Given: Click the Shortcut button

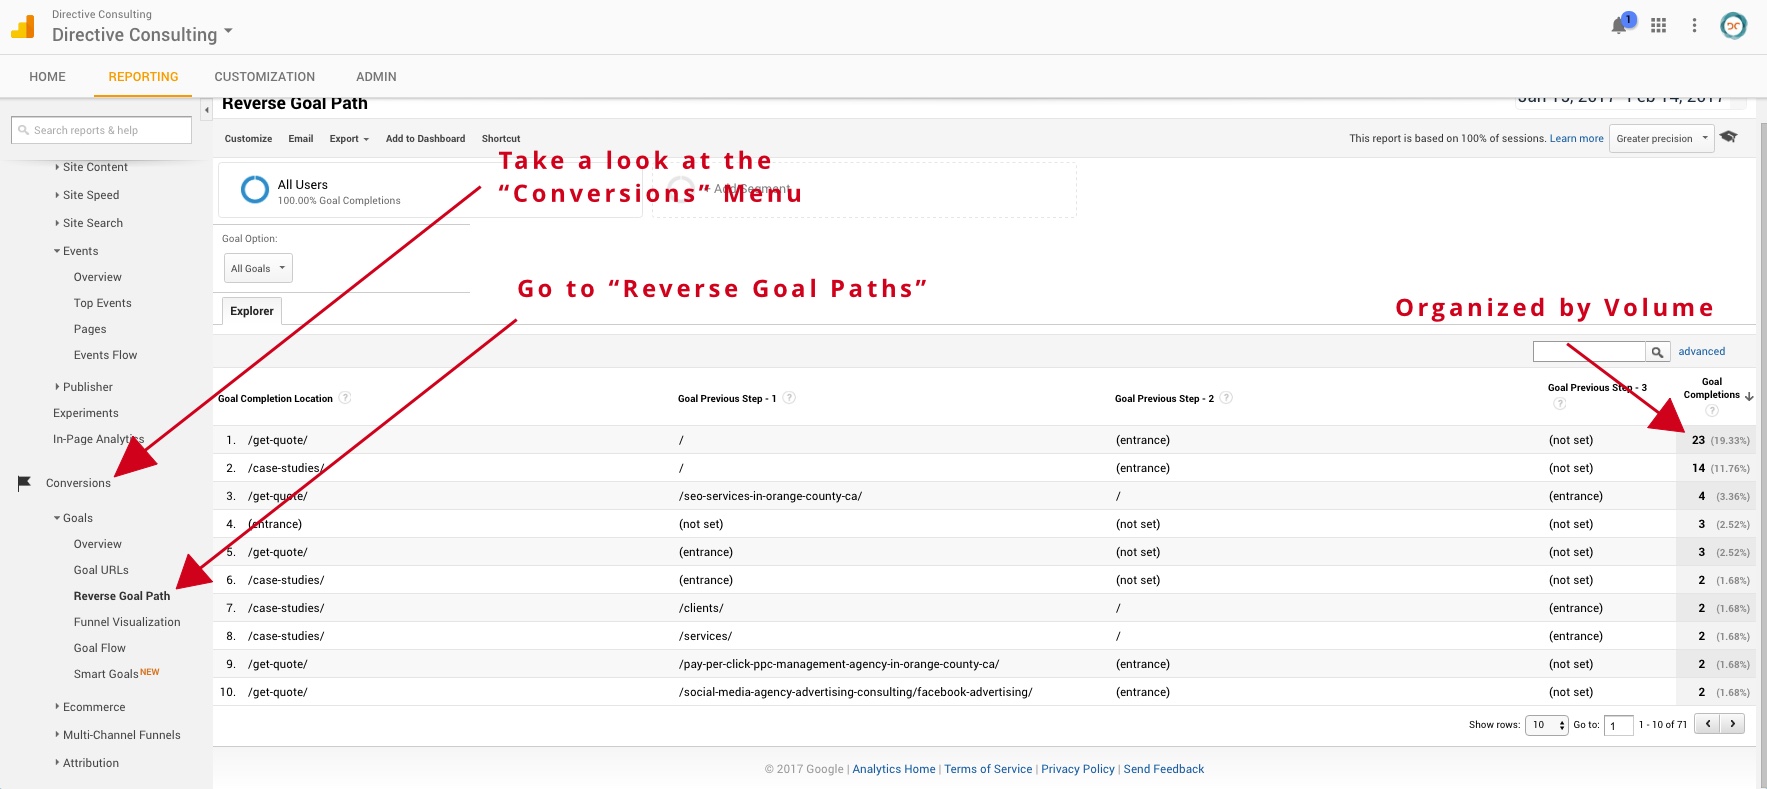Looking at the screenshot, I should (x=501, y=139).
